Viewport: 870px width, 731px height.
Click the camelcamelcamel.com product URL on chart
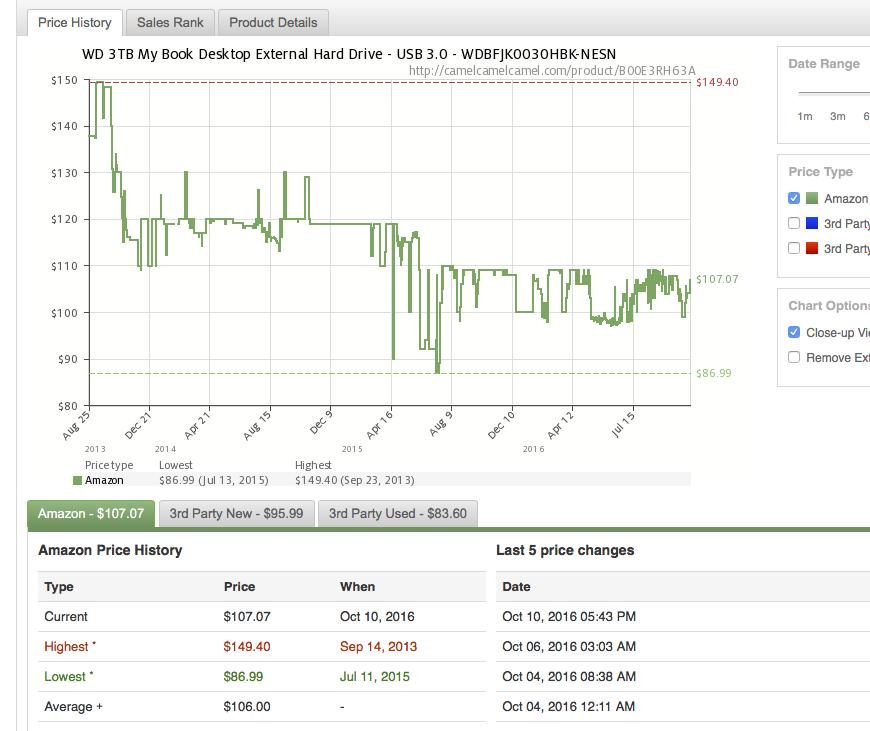[x=552, y=71]
